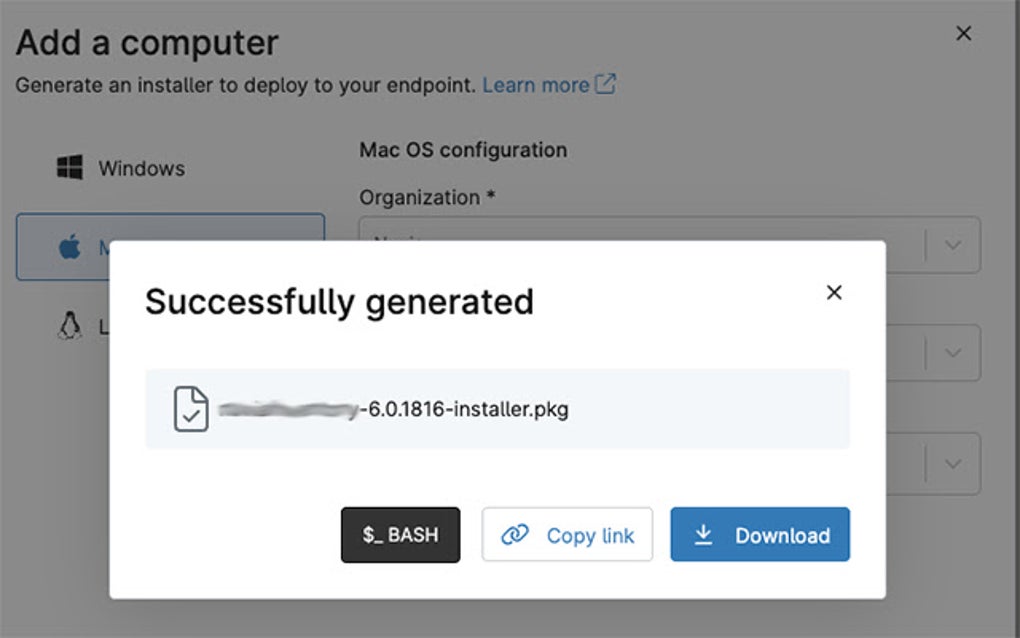
Task: Click the chain link icon in Copy link
Action: click(x=515, y=535)
